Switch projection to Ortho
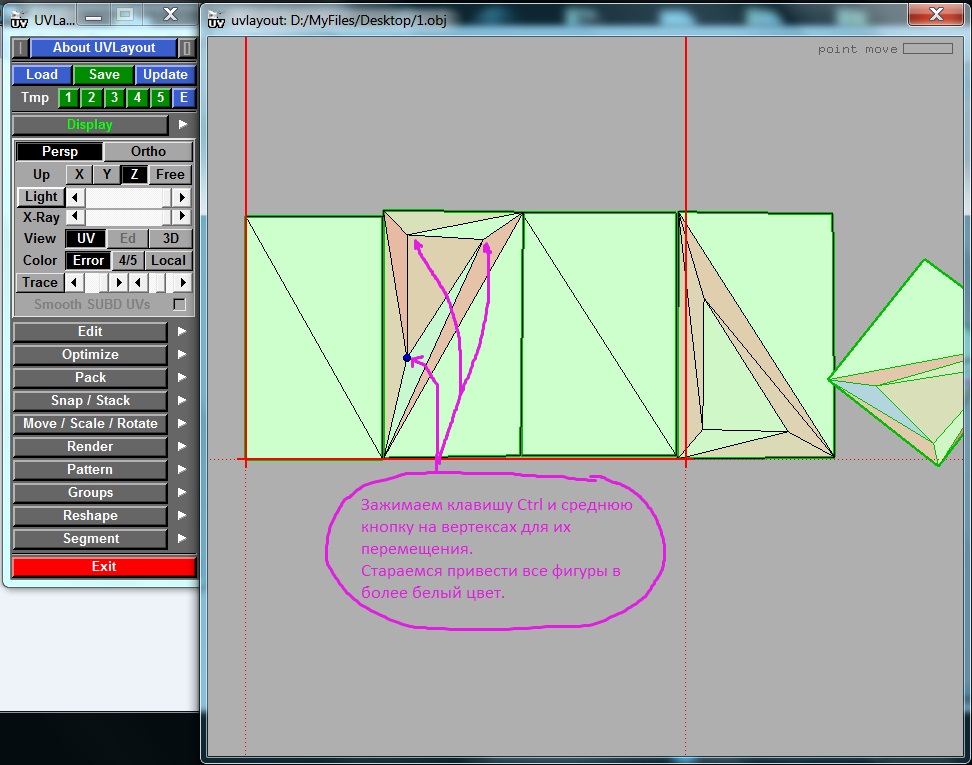972x765 pixels. point(148,151)
